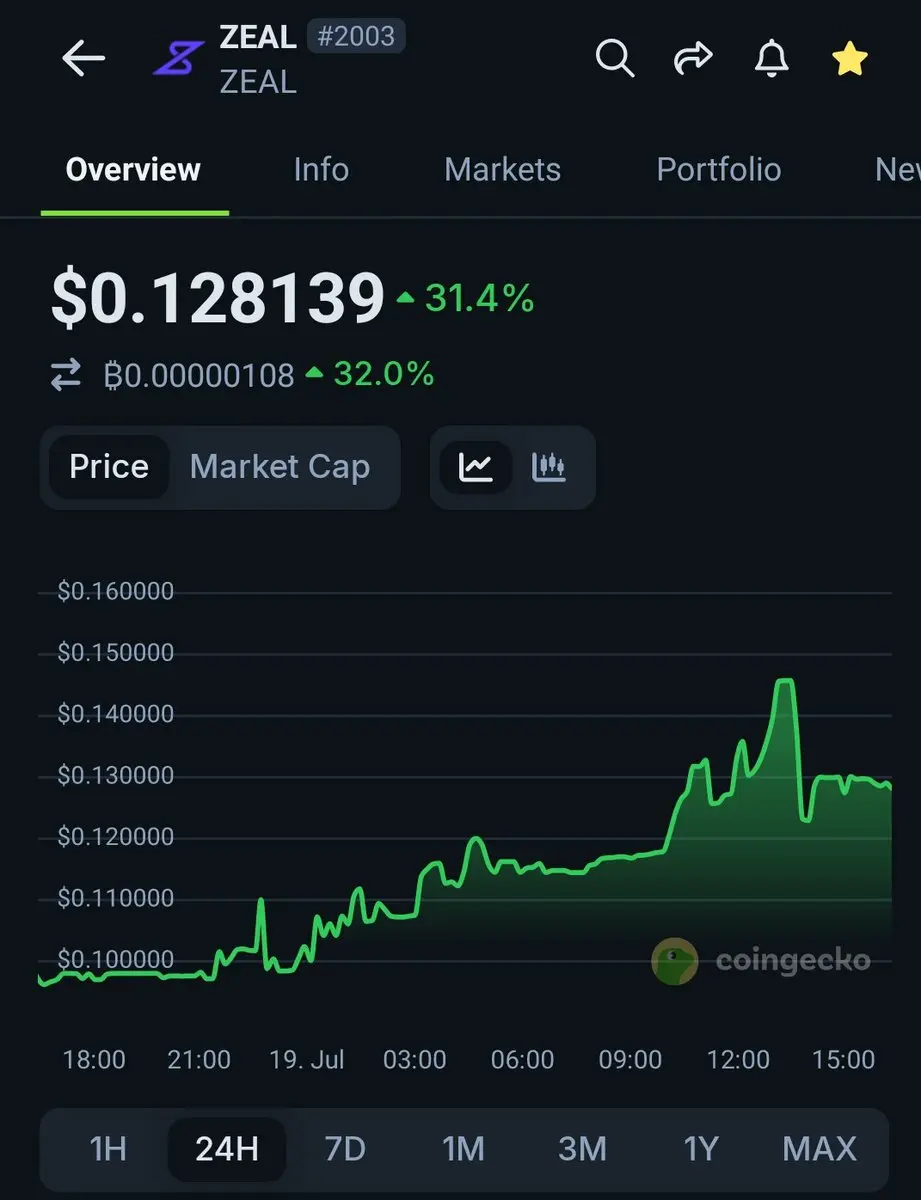Tap the back arrow icon
Image resolution: width=921 pixels, height=1200 pixels.
[x=83, y=59]
